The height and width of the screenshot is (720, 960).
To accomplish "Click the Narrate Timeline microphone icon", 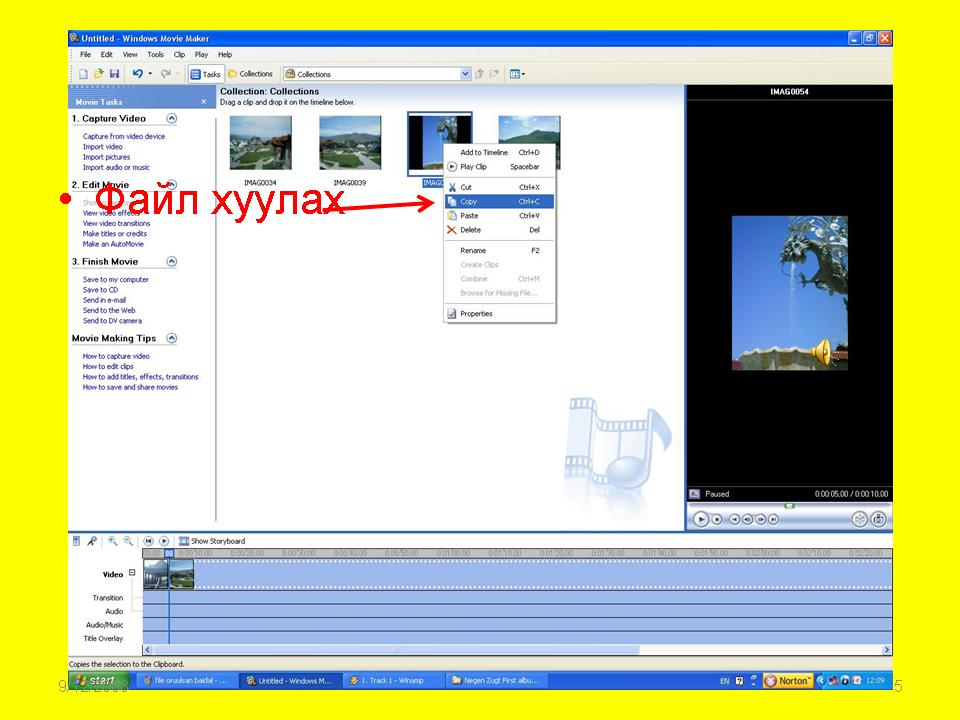I will [x=91, y=541].
